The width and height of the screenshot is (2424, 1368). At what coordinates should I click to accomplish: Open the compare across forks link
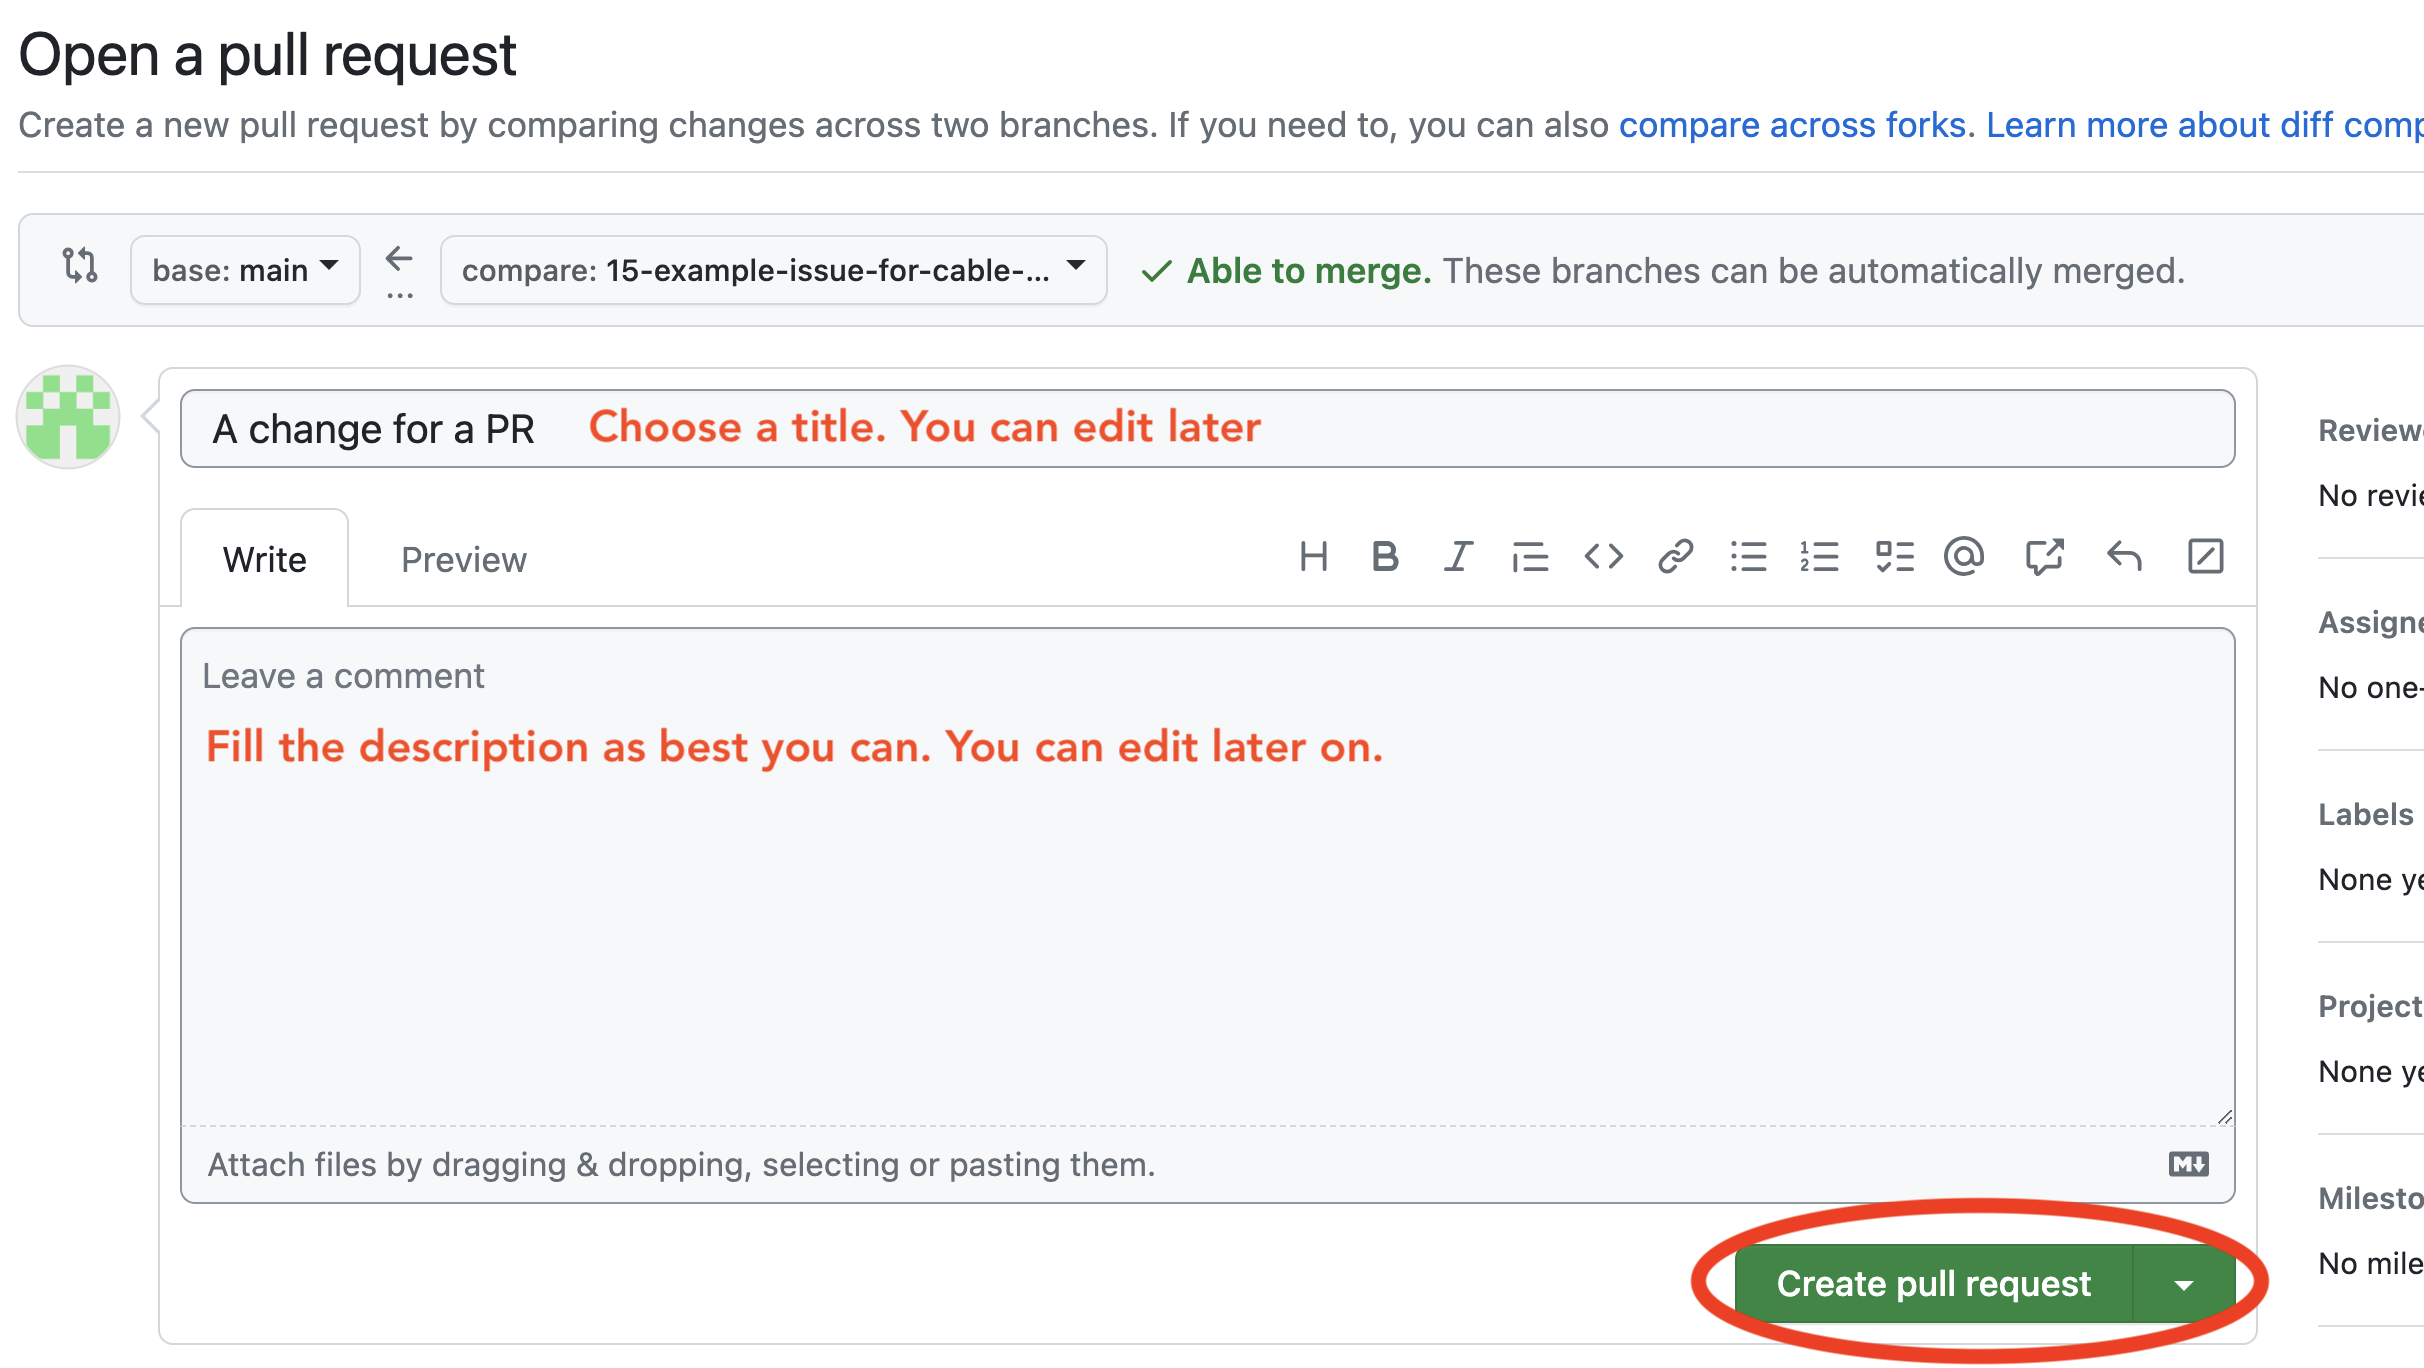pyautogui.click(x=1792, y=125)
